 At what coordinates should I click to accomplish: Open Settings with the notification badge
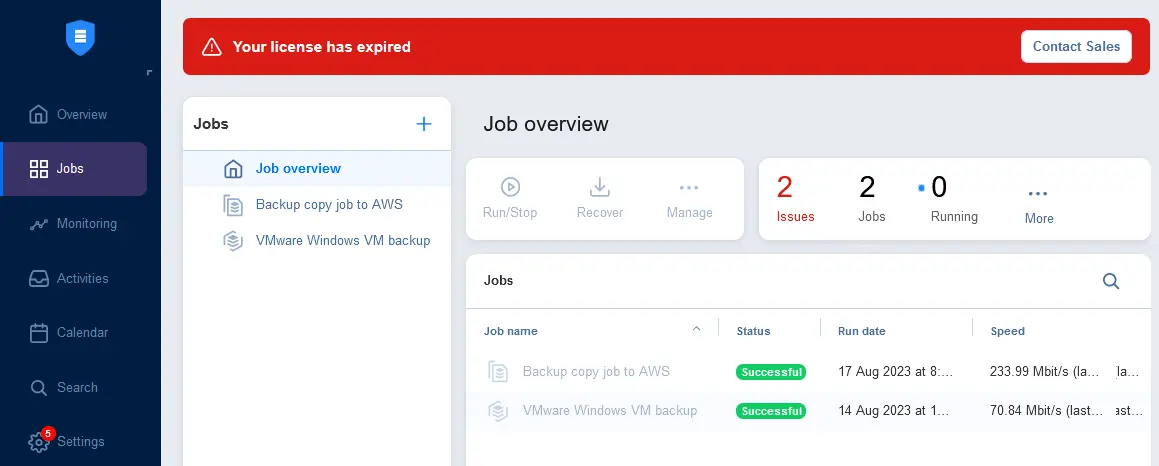click(74, 442)
